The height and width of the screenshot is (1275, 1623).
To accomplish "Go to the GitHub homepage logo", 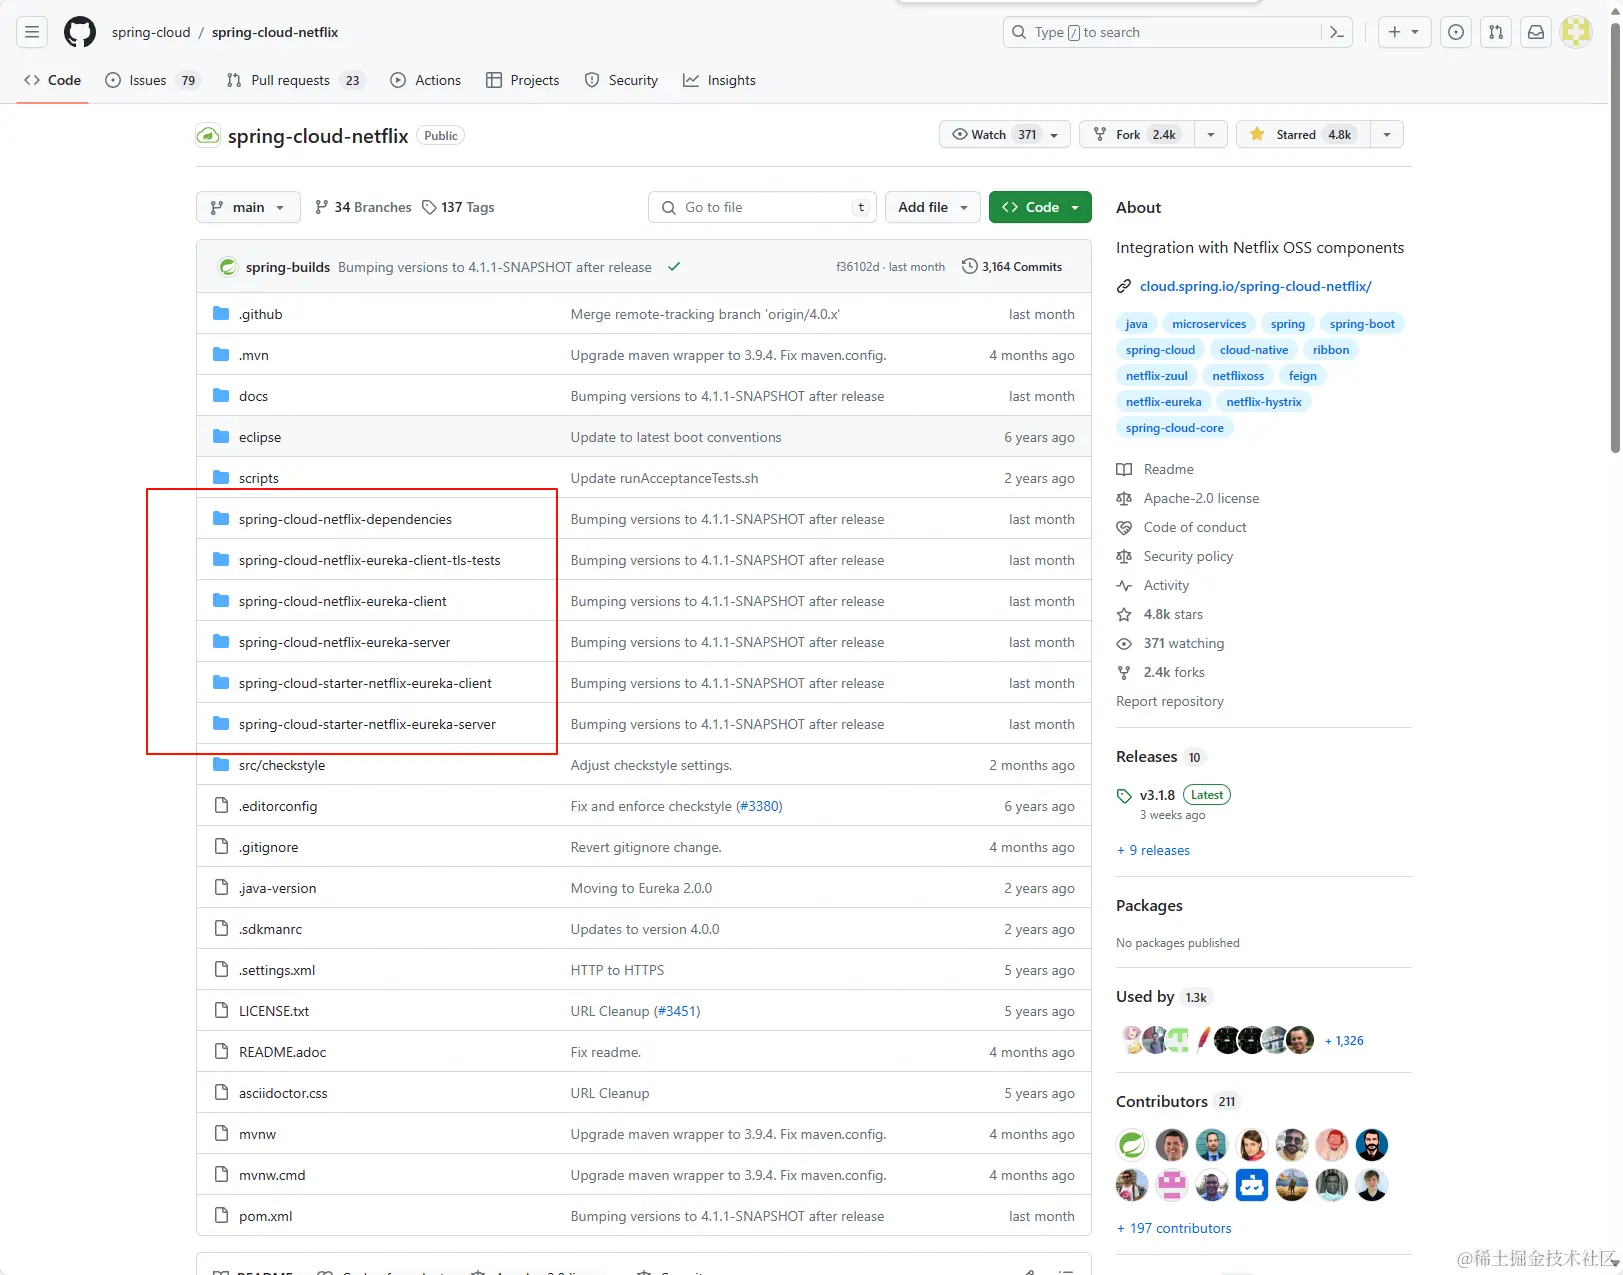I will click(x=80, y=32).
